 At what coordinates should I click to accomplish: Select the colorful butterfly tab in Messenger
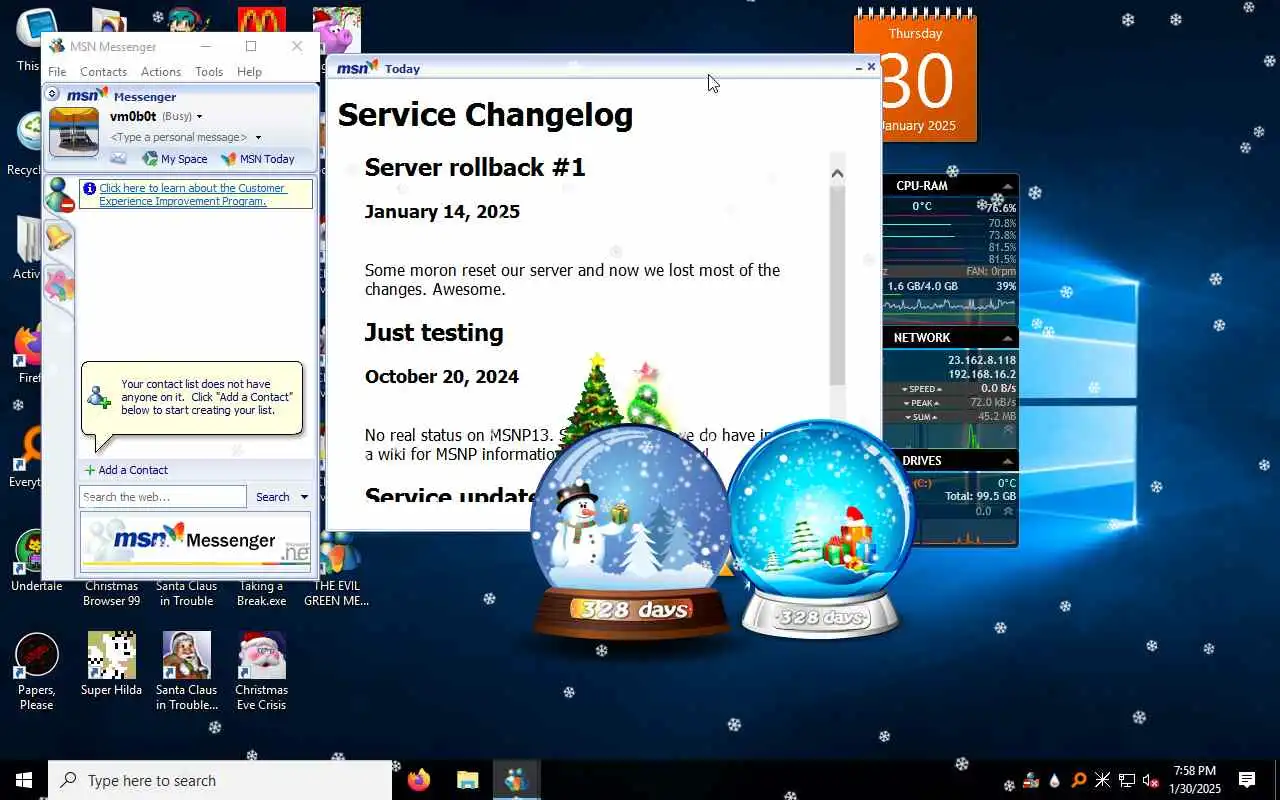tap(59, 286)
